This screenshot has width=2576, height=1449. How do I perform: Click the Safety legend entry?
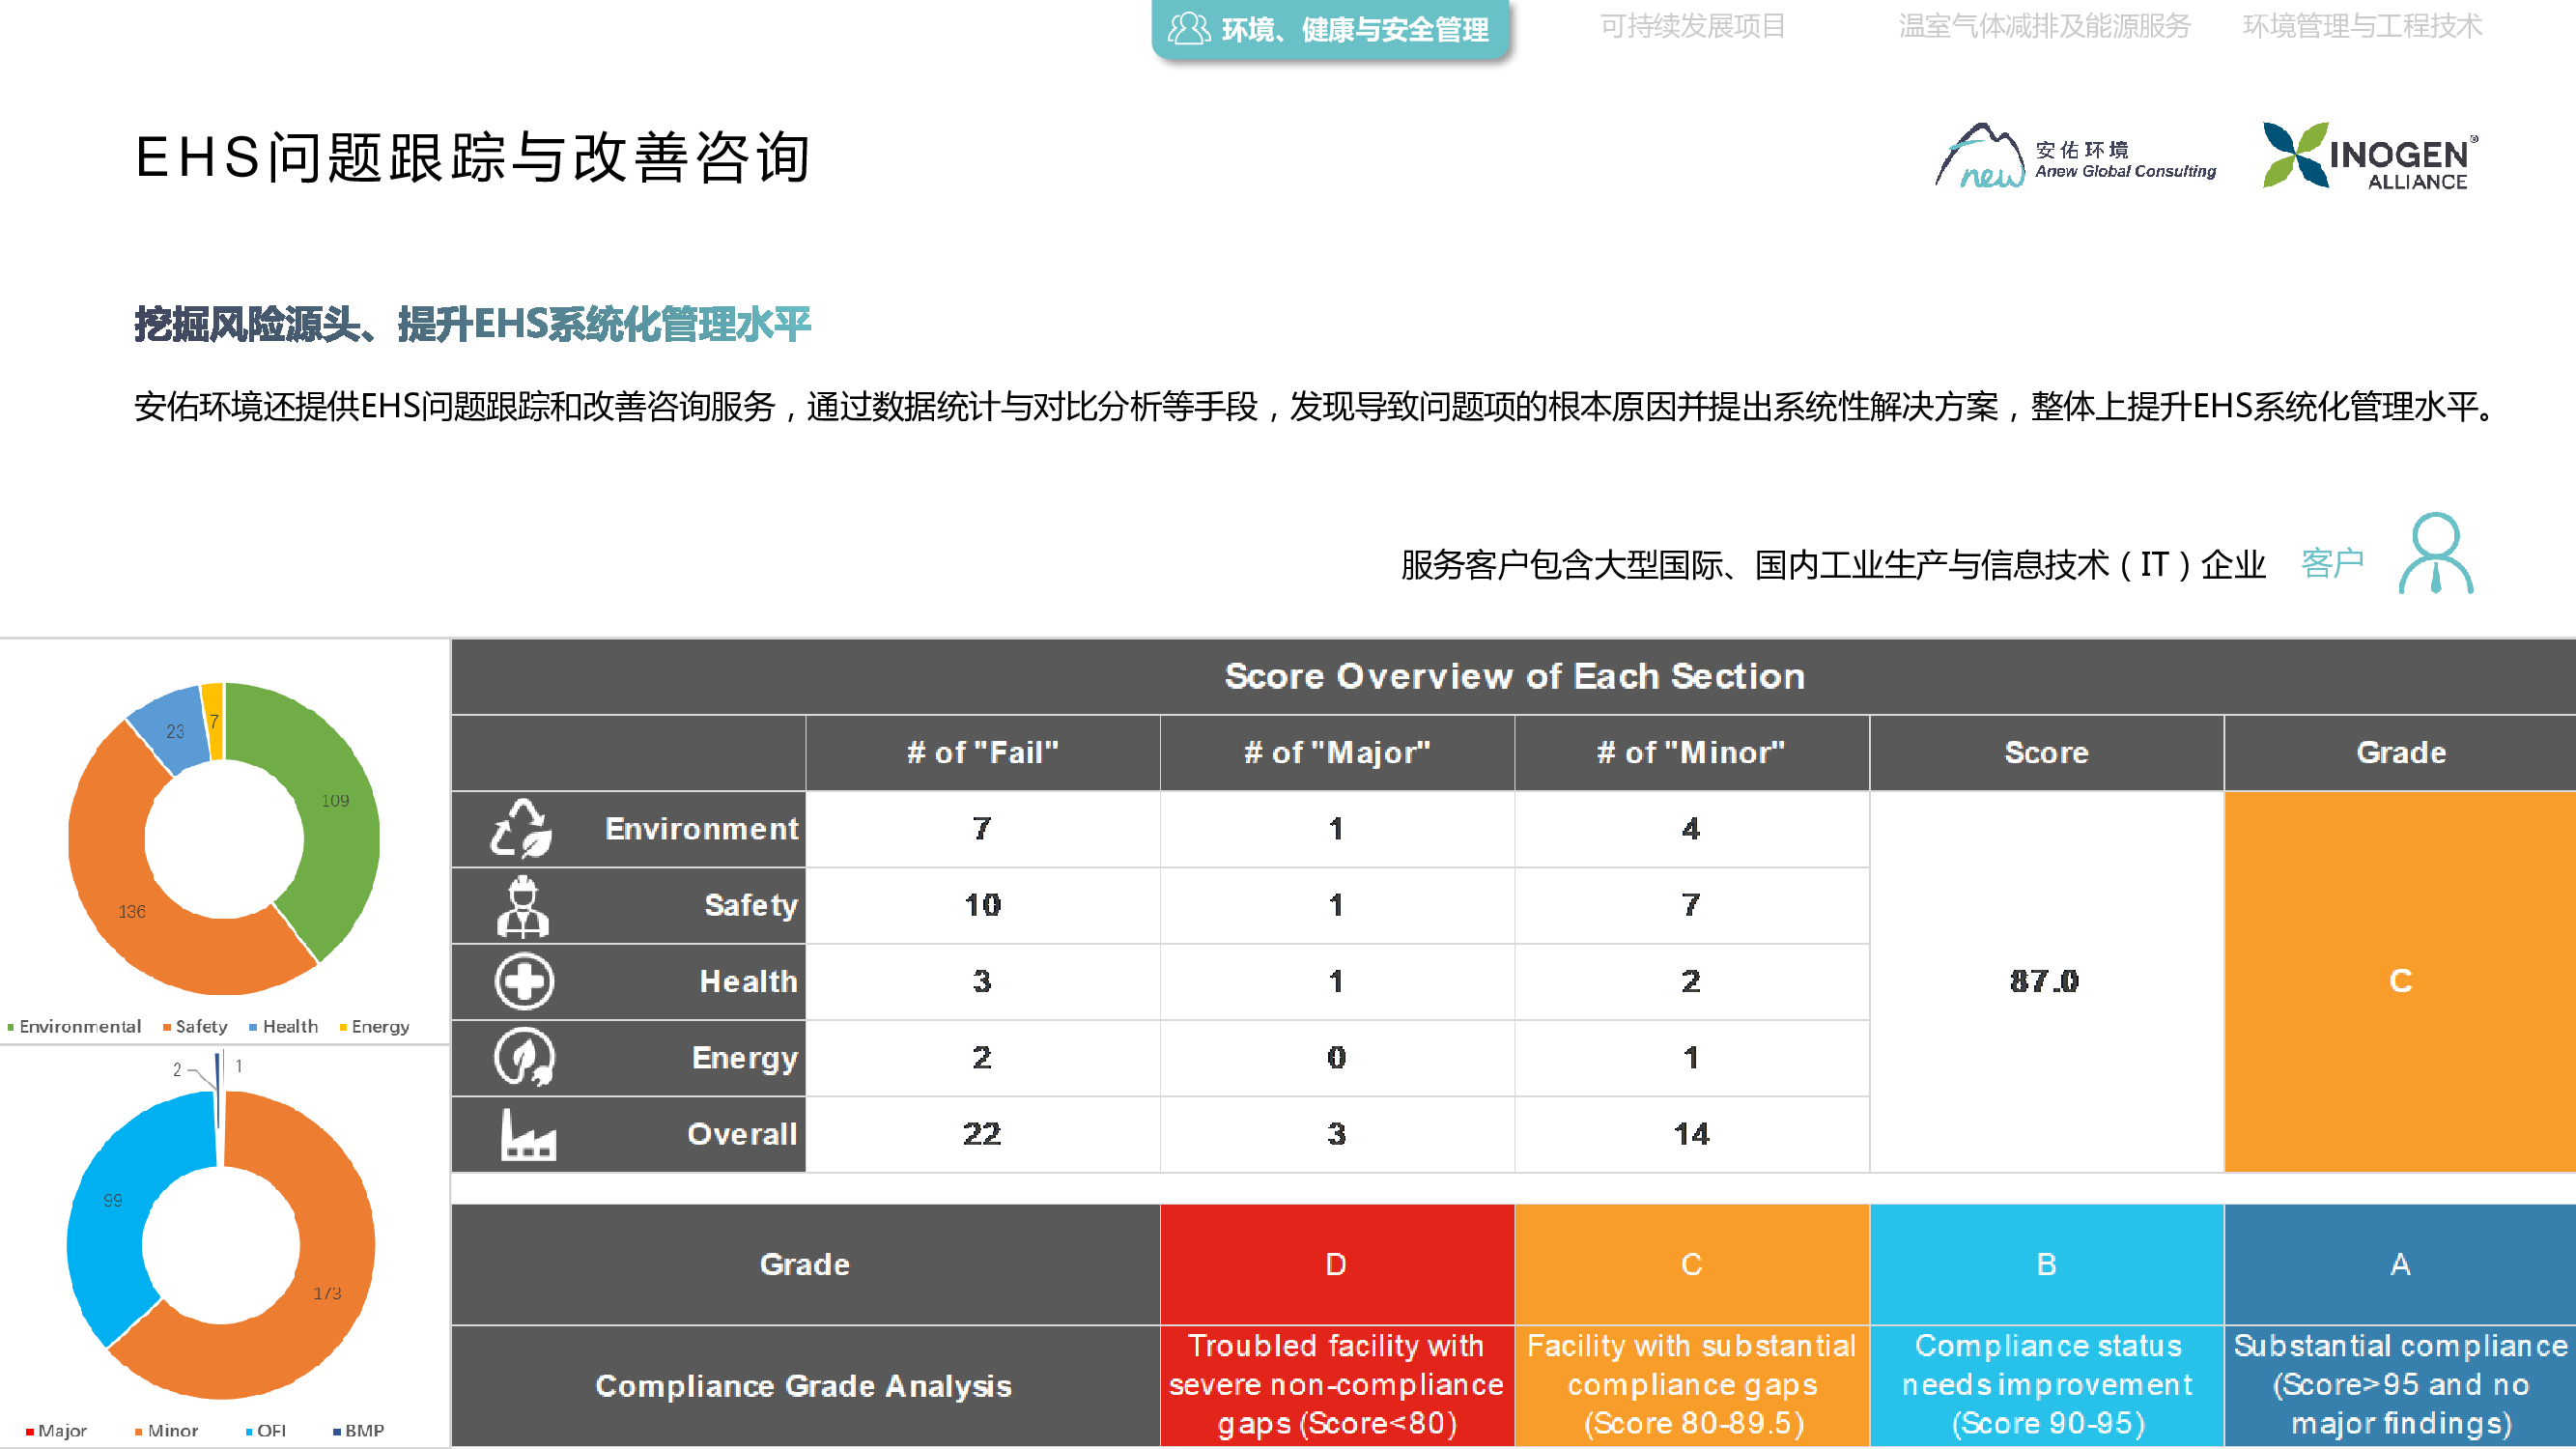point(195,1027)
